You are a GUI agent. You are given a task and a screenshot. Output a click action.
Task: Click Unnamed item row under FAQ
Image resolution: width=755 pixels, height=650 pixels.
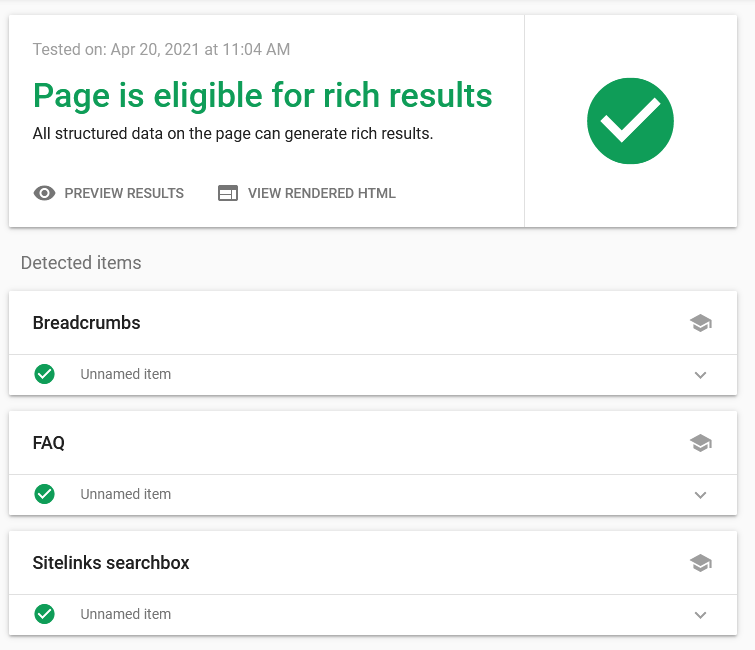[373, 495]
